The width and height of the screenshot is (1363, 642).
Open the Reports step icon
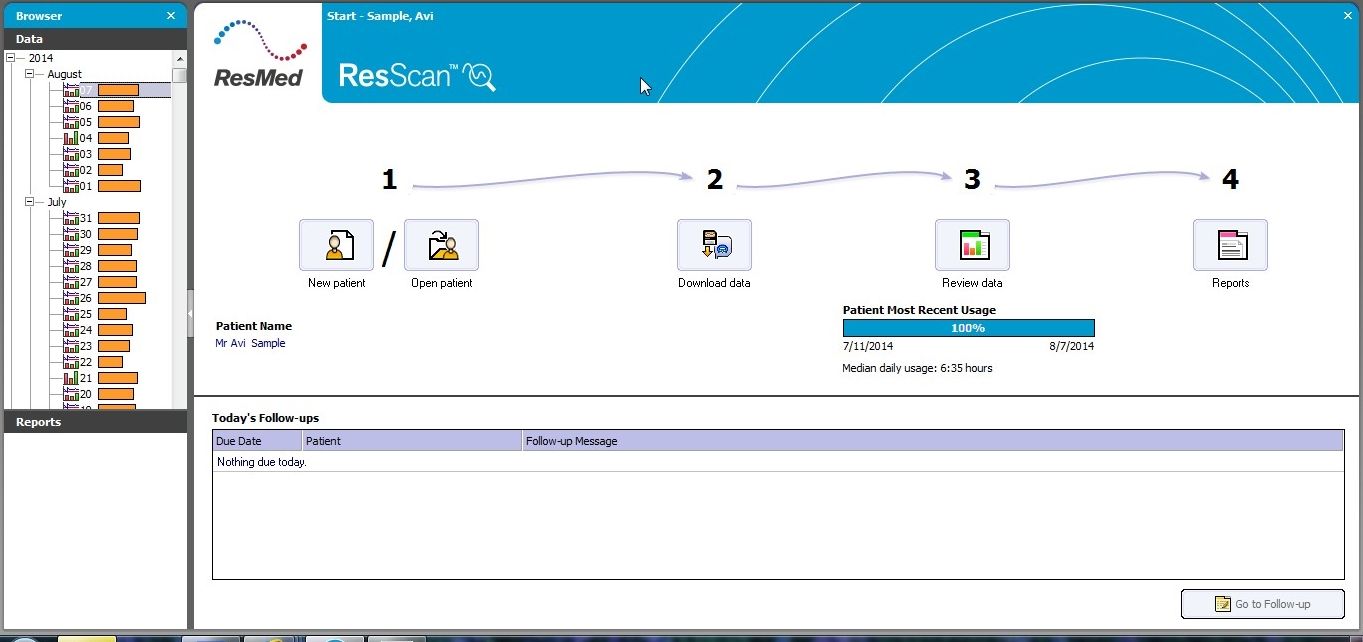(1230, 245)
